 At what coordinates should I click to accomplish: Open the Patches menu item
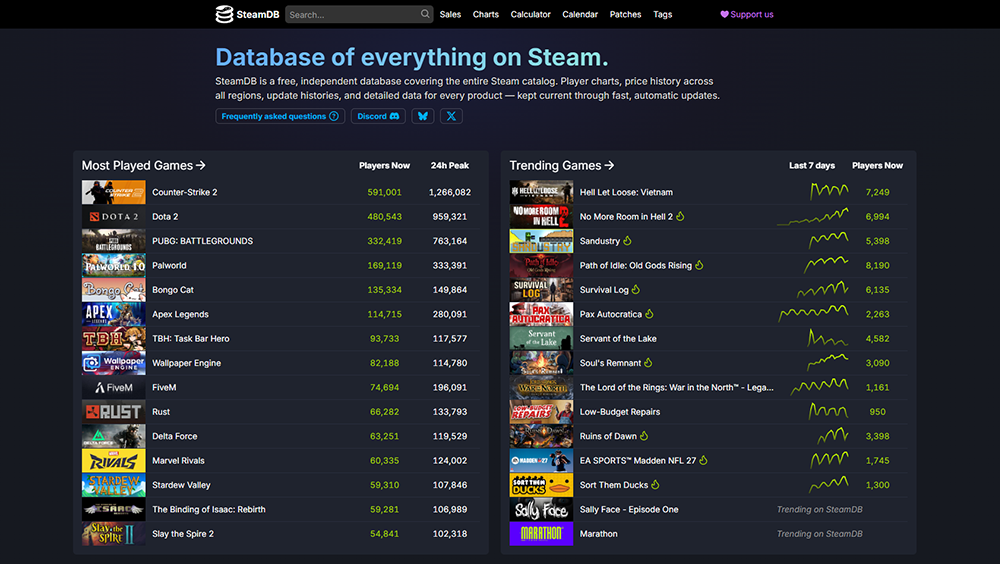(626, 14)
